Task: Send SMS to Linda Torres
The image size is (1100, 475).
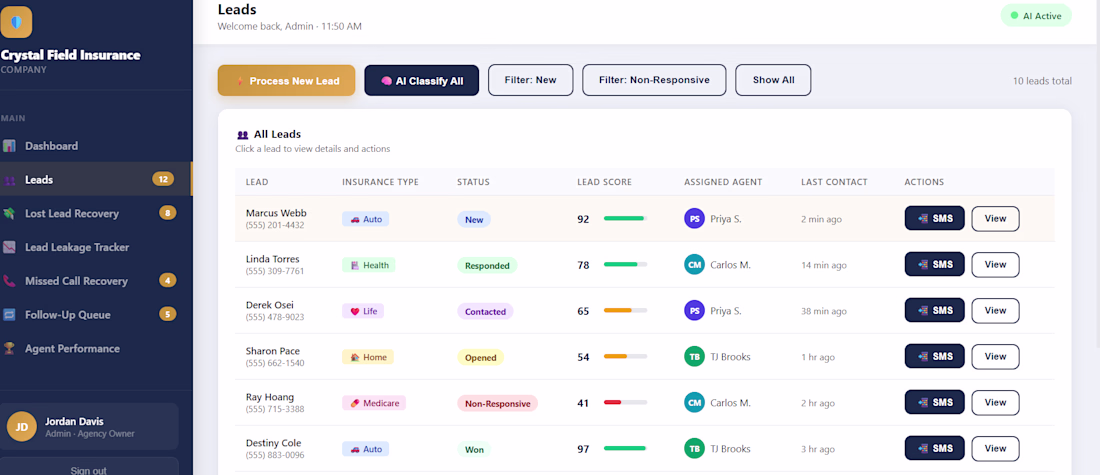Action: pyautogui.click(x=934, y=265)
